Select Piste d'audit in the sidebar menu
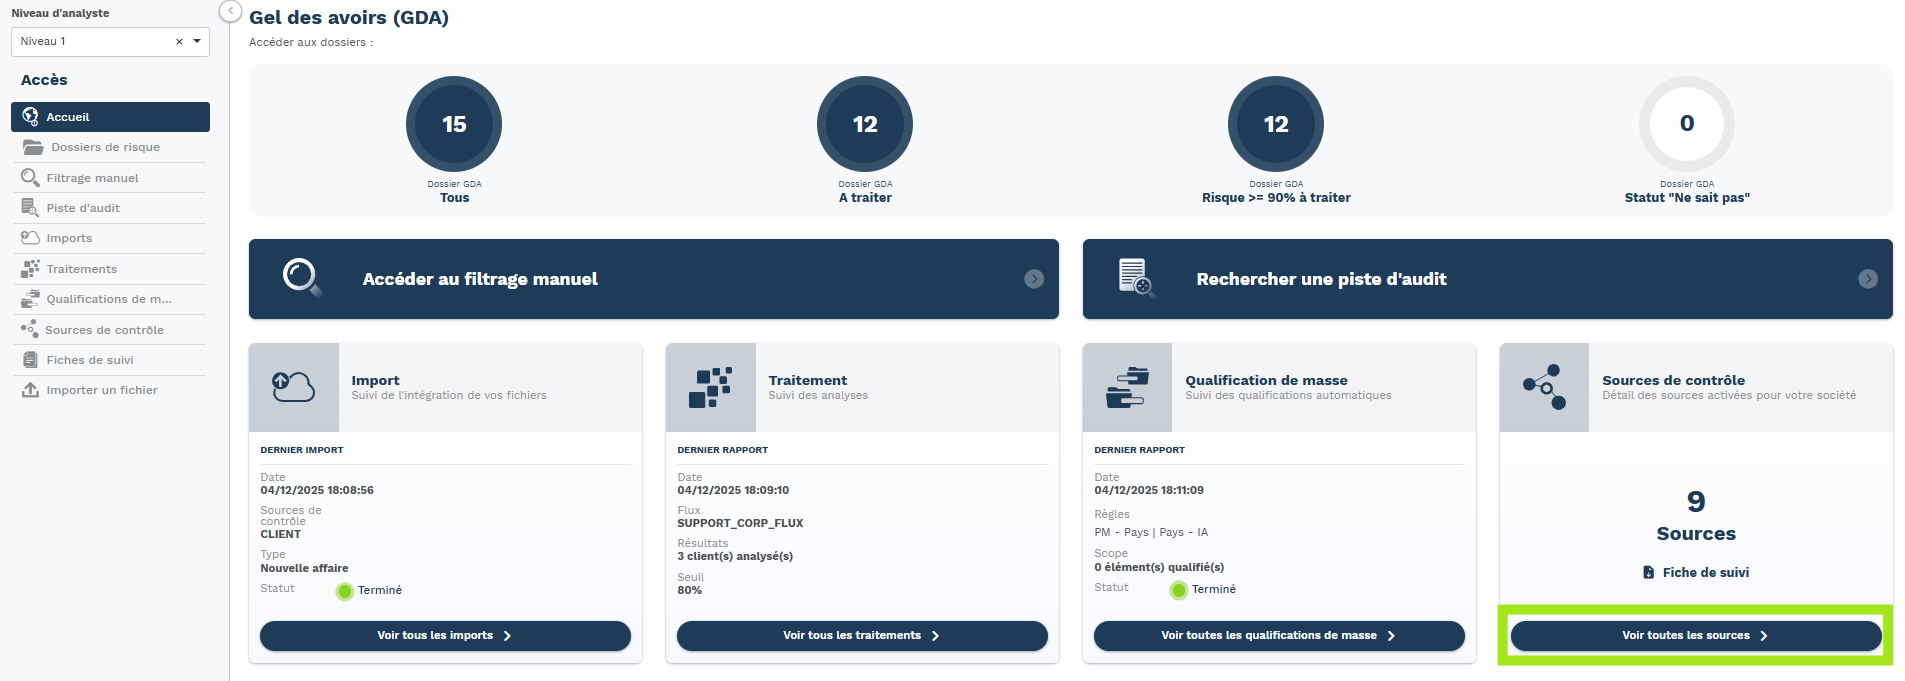1905x681 pixels. 83,208
